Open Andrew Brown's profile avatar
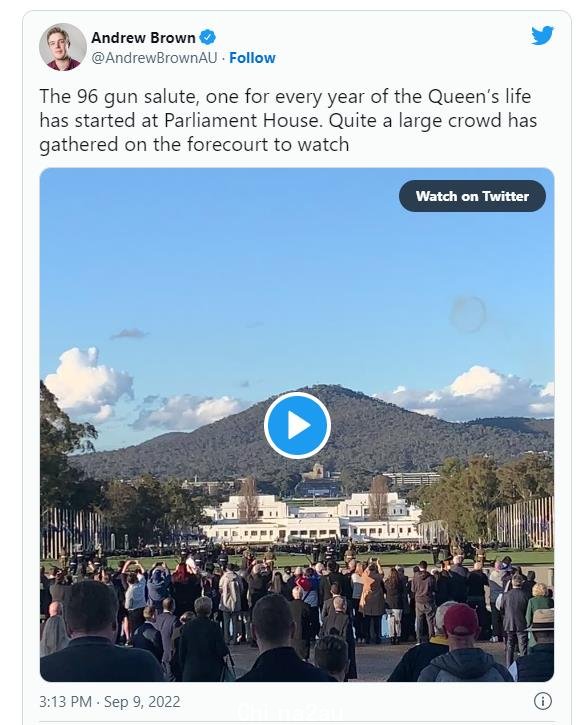The width and height of the screenshot is (580, 725). coord(62,47)
